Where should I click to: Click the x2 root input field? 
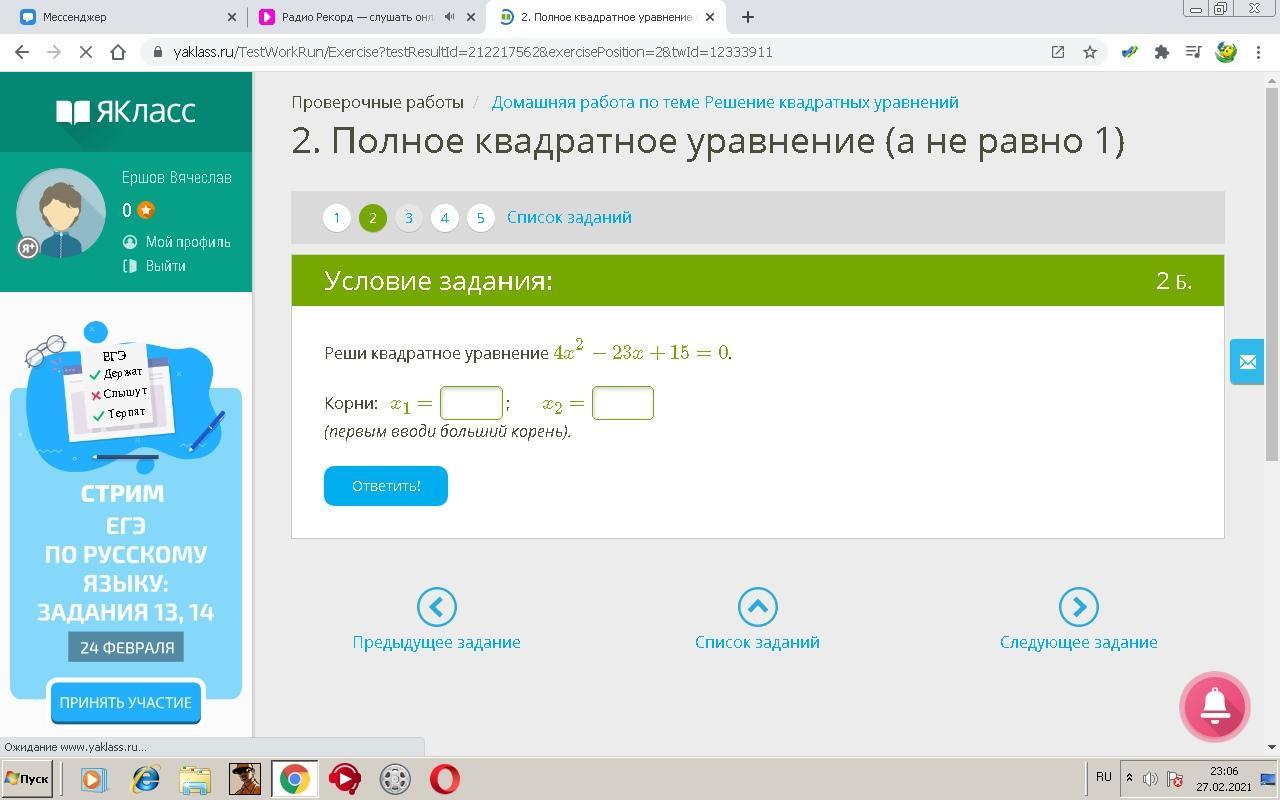point(622,403)
